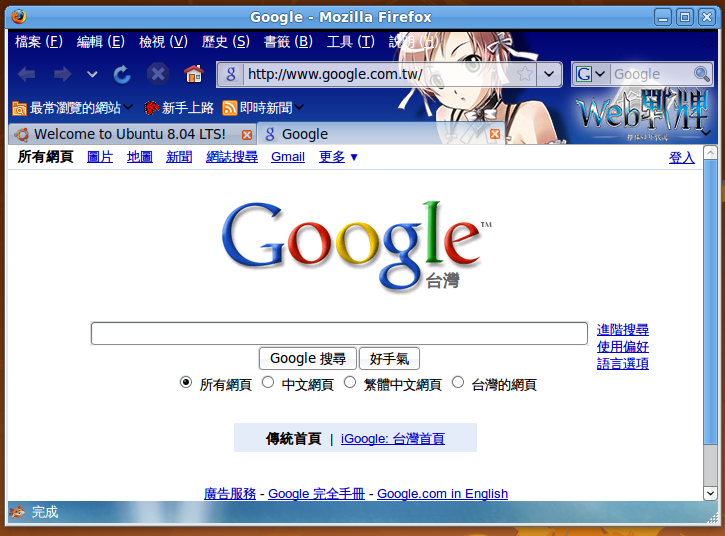Expand the 最常瀏覽的網站 bookmark menu arrow
Screen dimensions: 725x536
pyautogui.click(x=128, y=107)
